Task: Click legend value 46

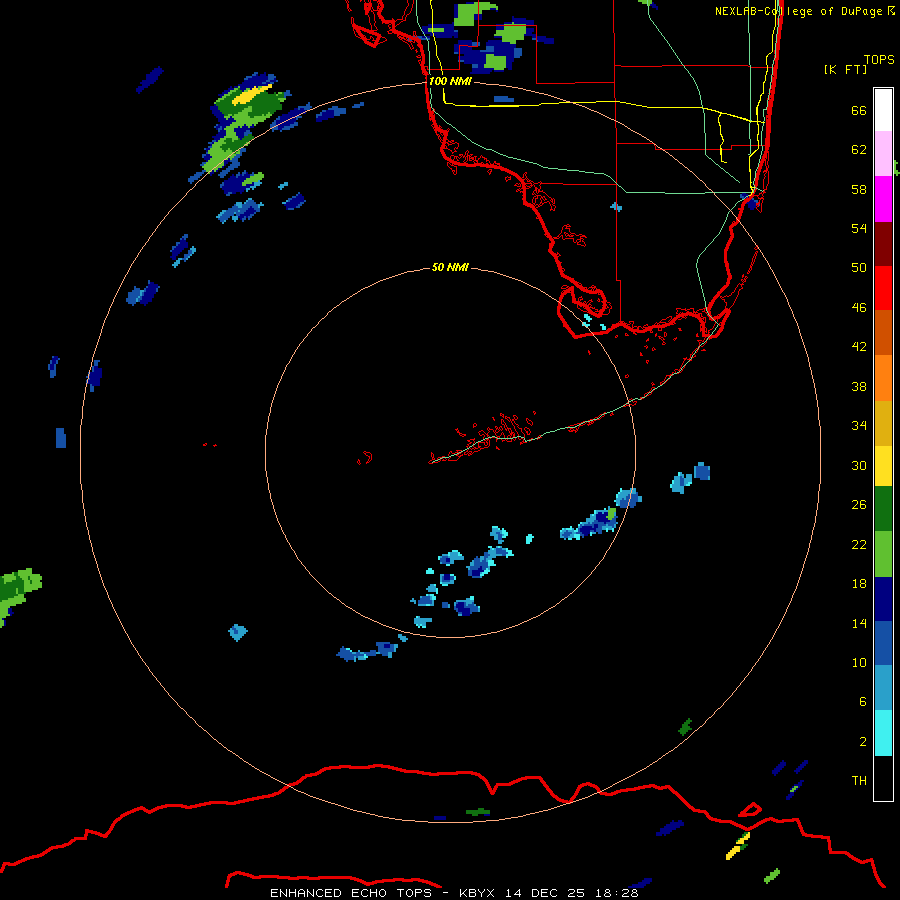Action: [859, 308]
